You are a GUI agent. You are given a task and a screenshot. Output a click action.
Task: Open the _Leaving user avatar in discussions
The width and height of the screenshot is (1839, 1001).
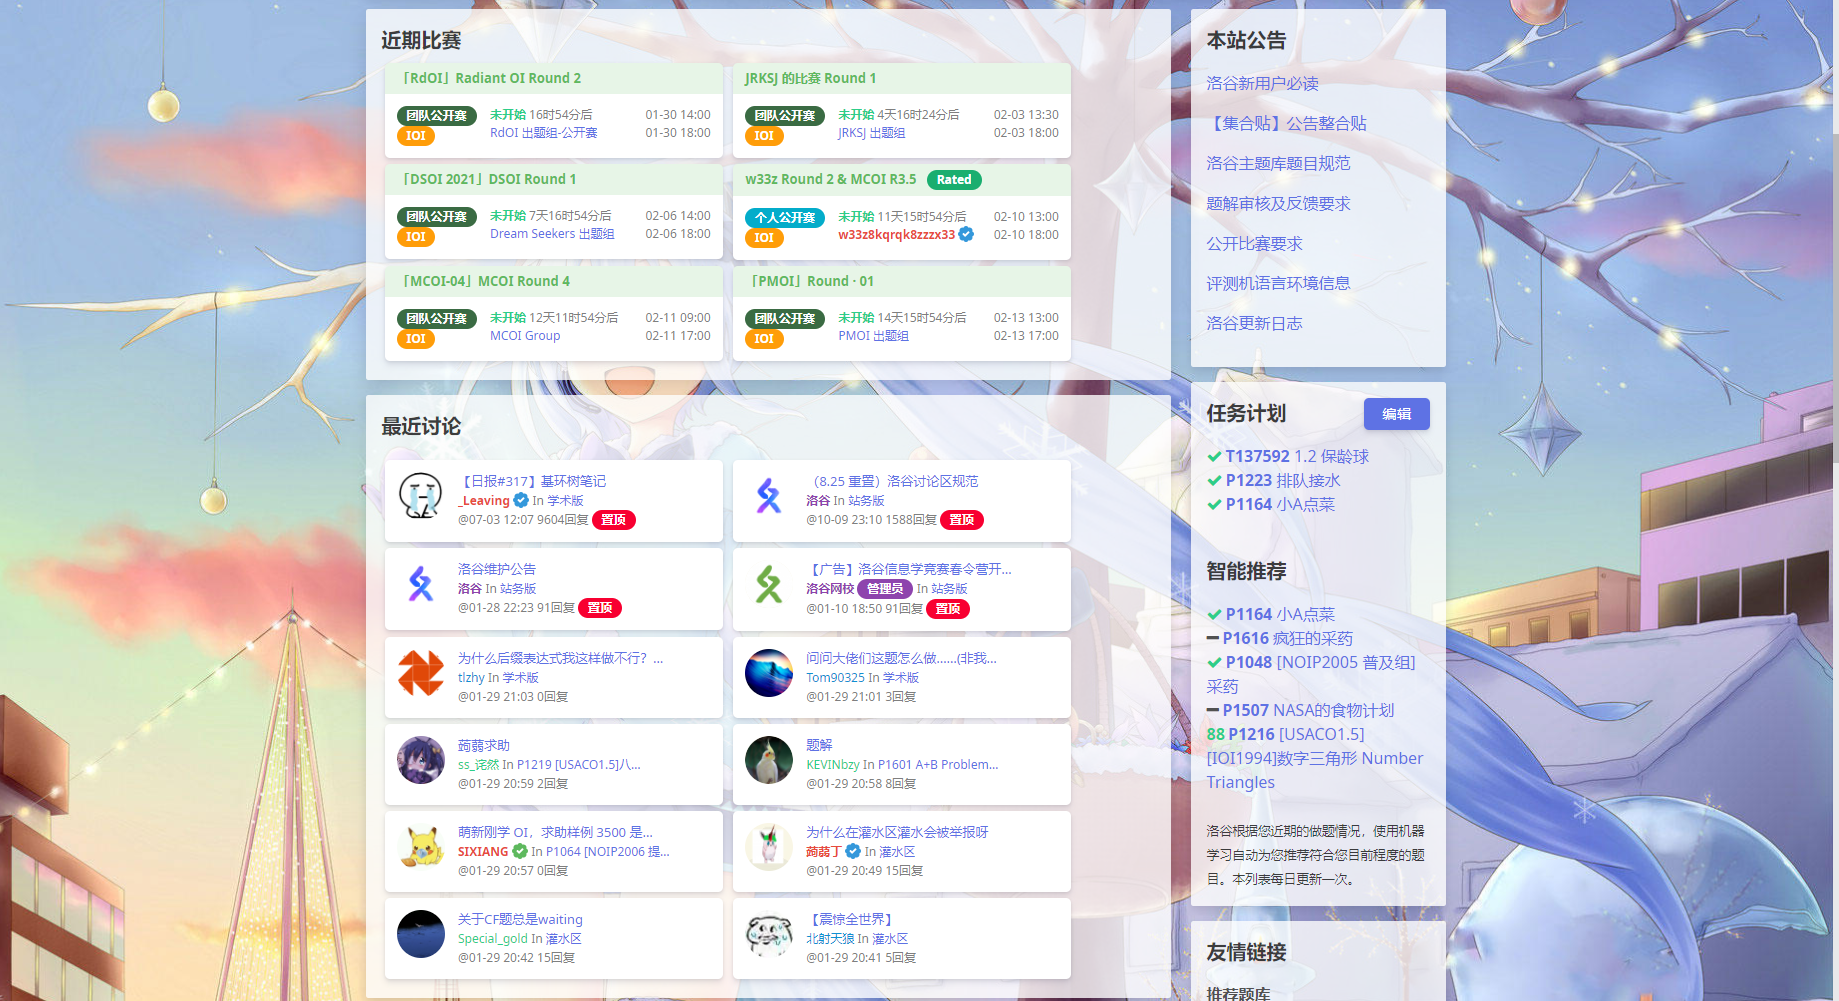[x=420, y=496]
